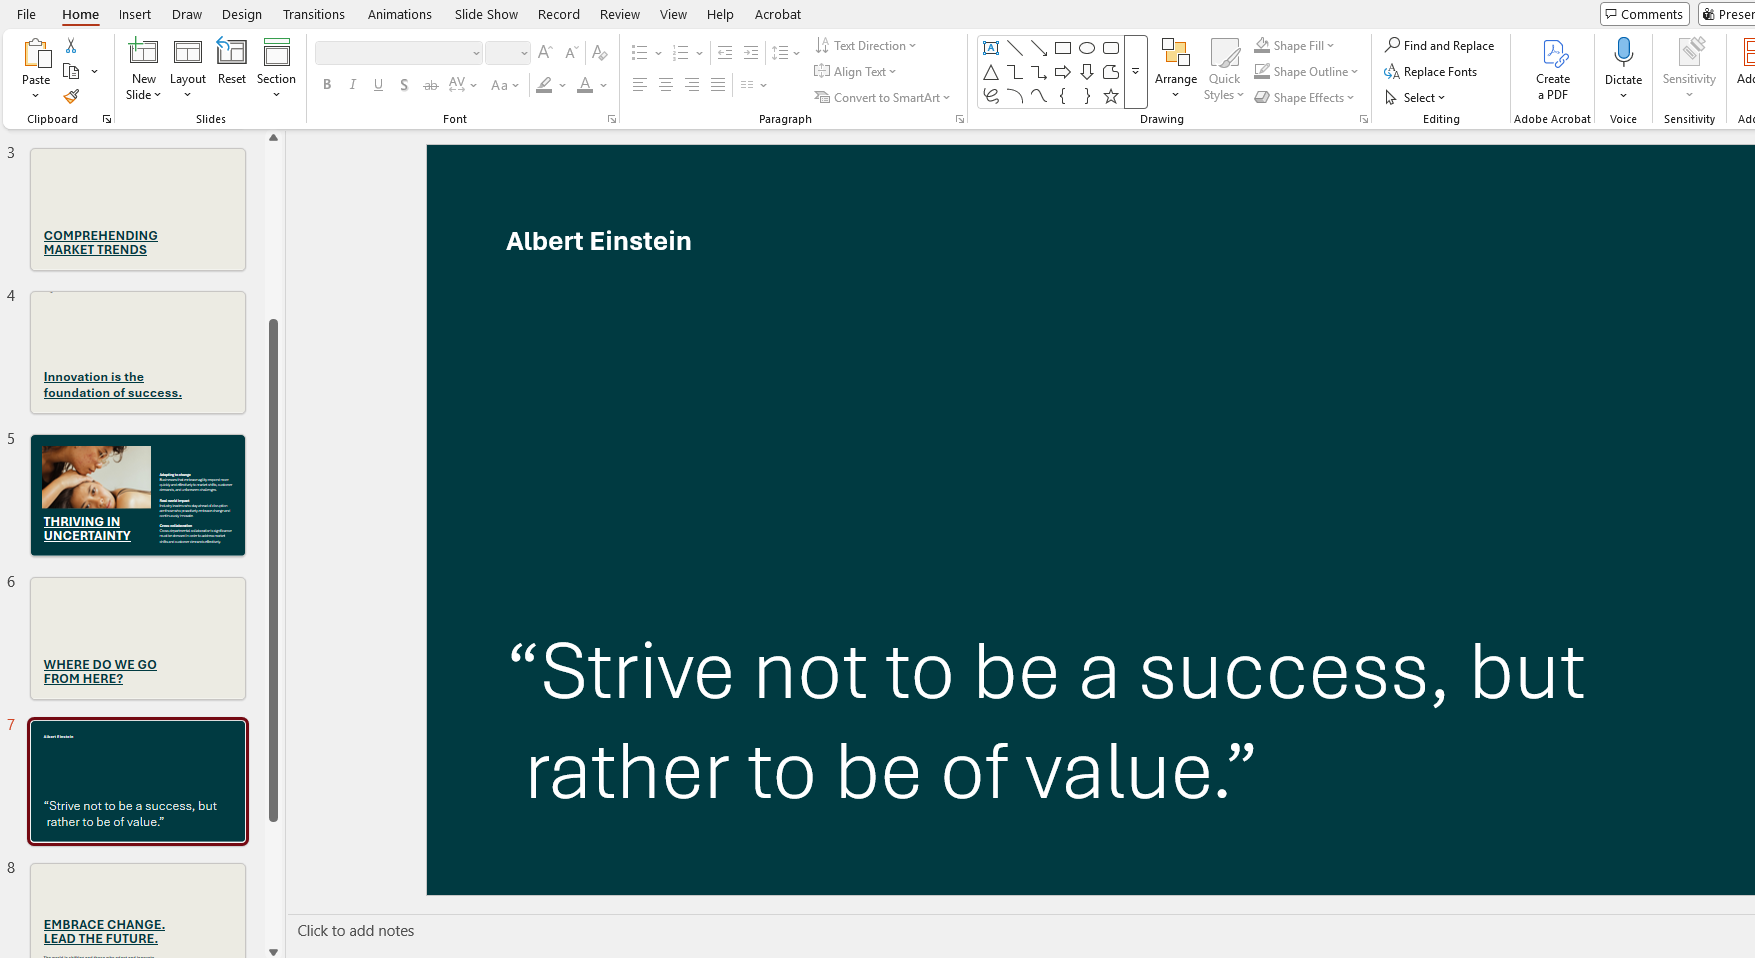Select the Cut scissors icon
Viewport: 1755px width, 958px height.
coord(71,46)
